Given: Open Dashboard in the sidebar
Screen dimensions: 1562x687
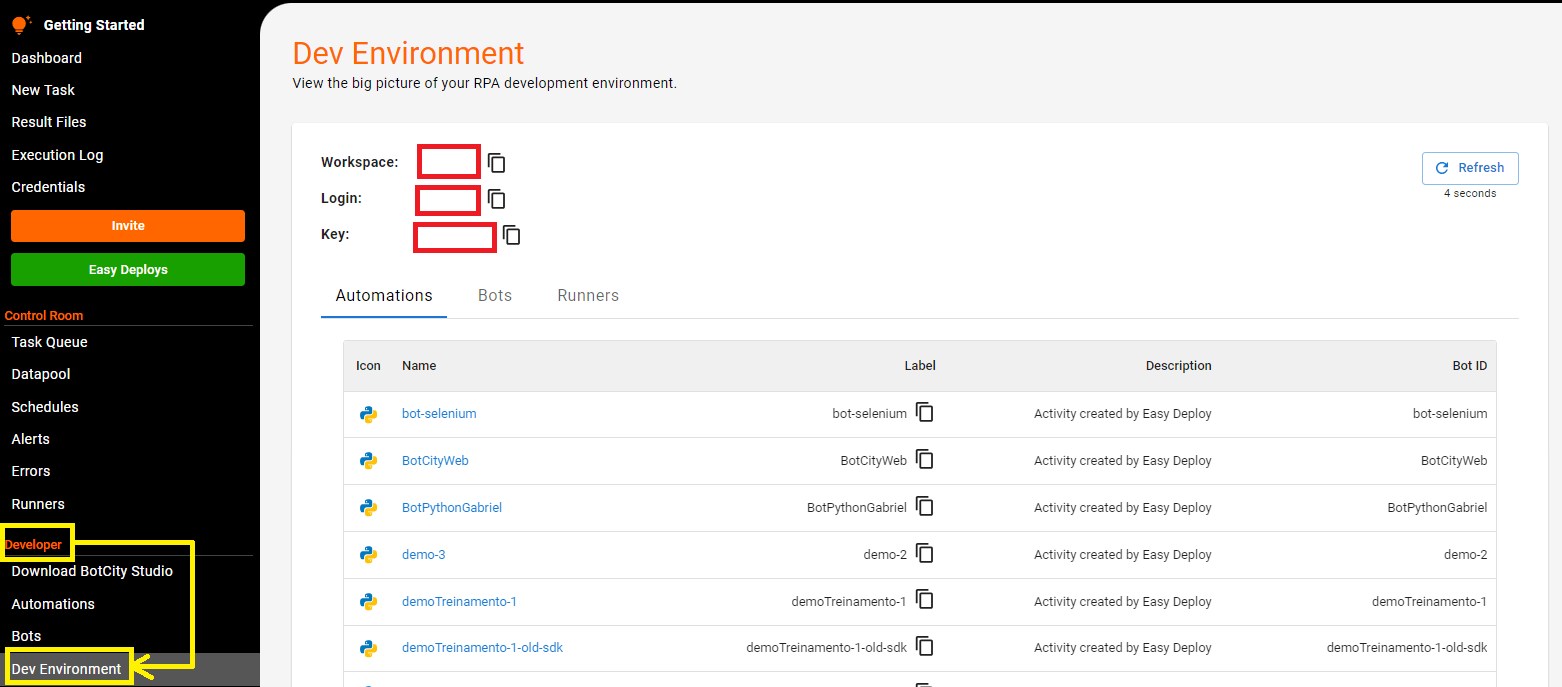Looking at the screenshot, I should (47, 58).
